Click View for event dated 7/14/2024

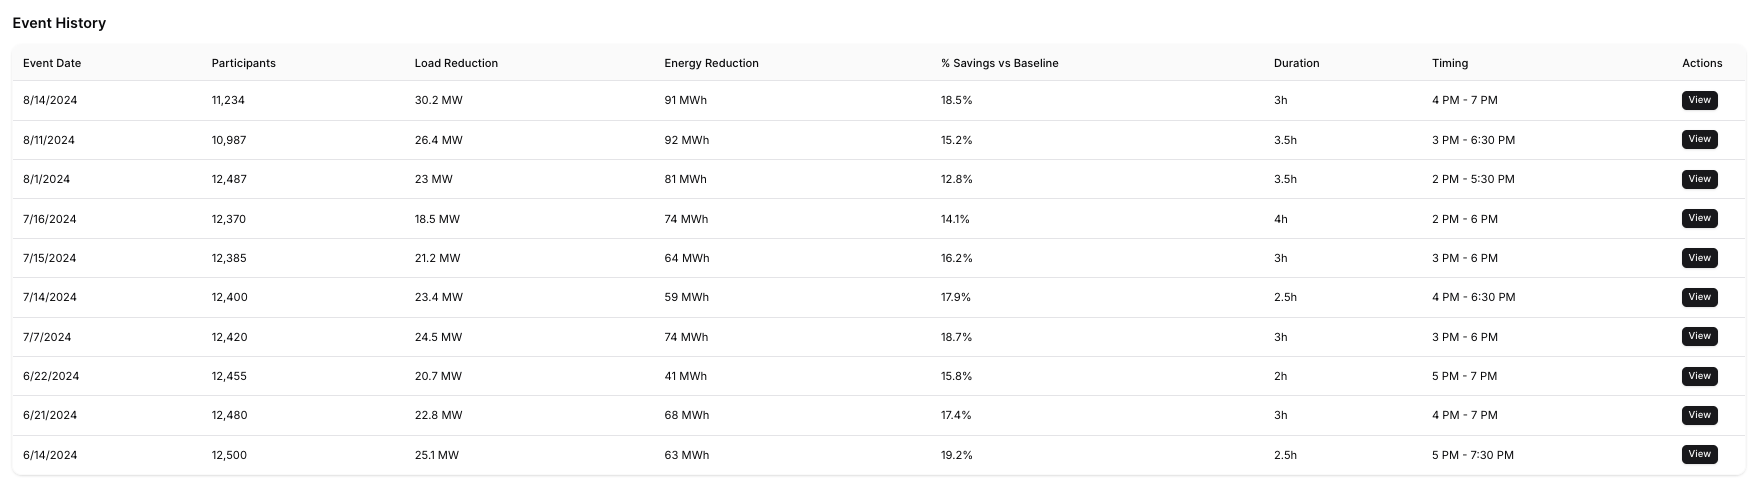click(x=1699, y=297)
